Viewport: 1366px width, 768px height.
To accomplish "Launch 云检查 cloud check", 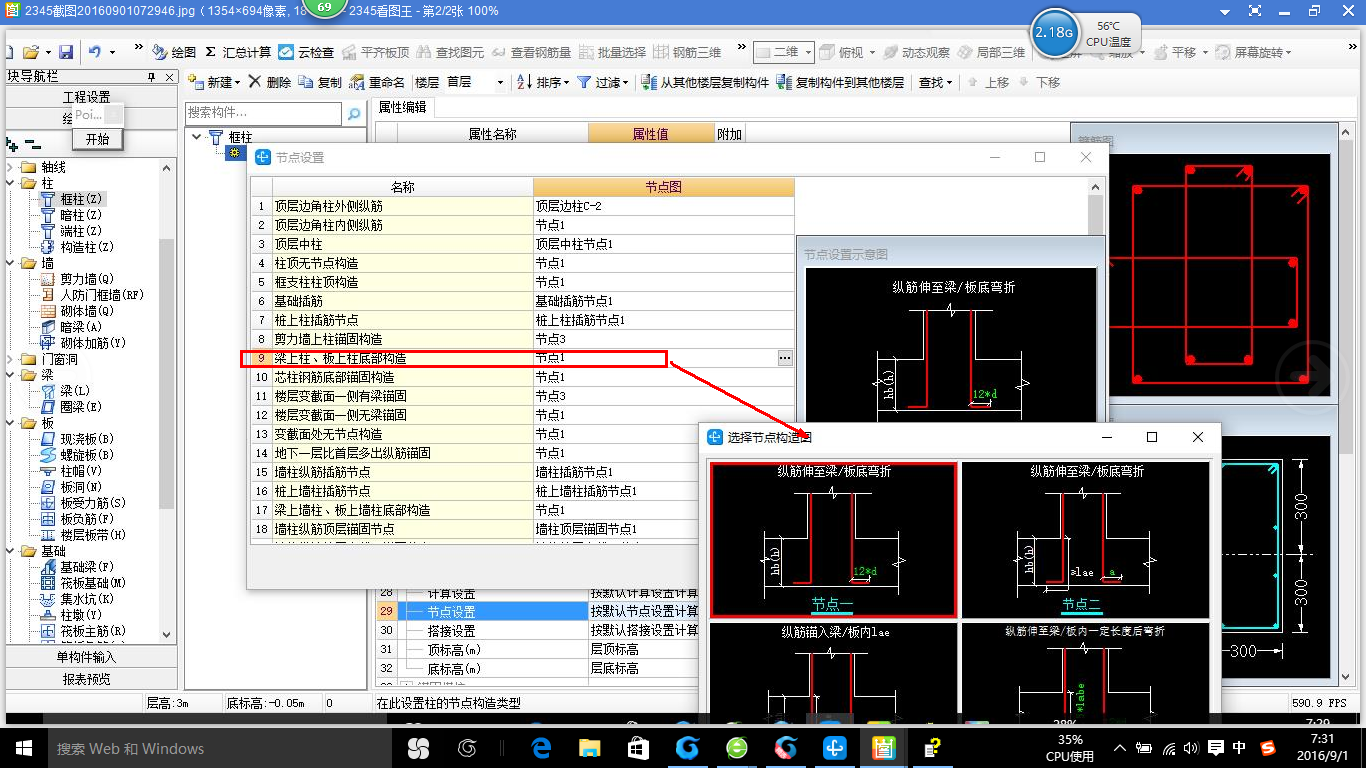I will [x=306, y=52].
